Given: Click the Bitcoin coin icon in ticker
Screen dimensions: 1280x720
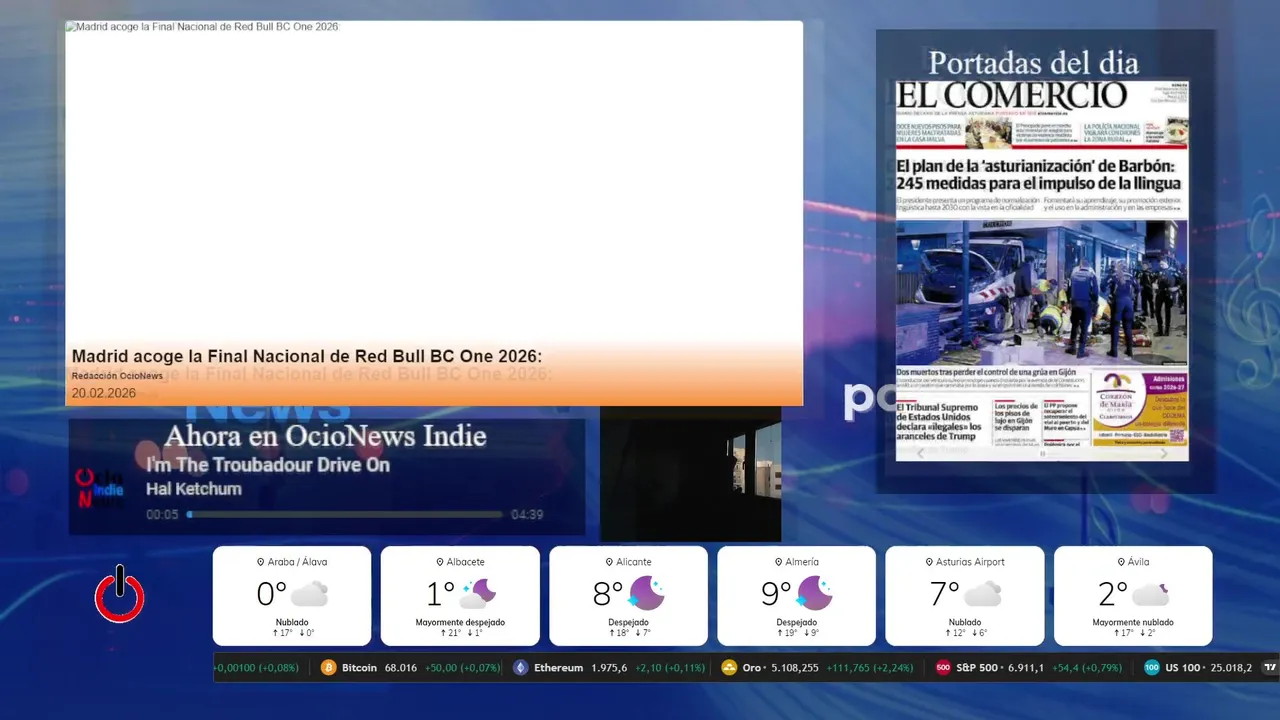Looking at the screenshot, I should pos(329,668).
